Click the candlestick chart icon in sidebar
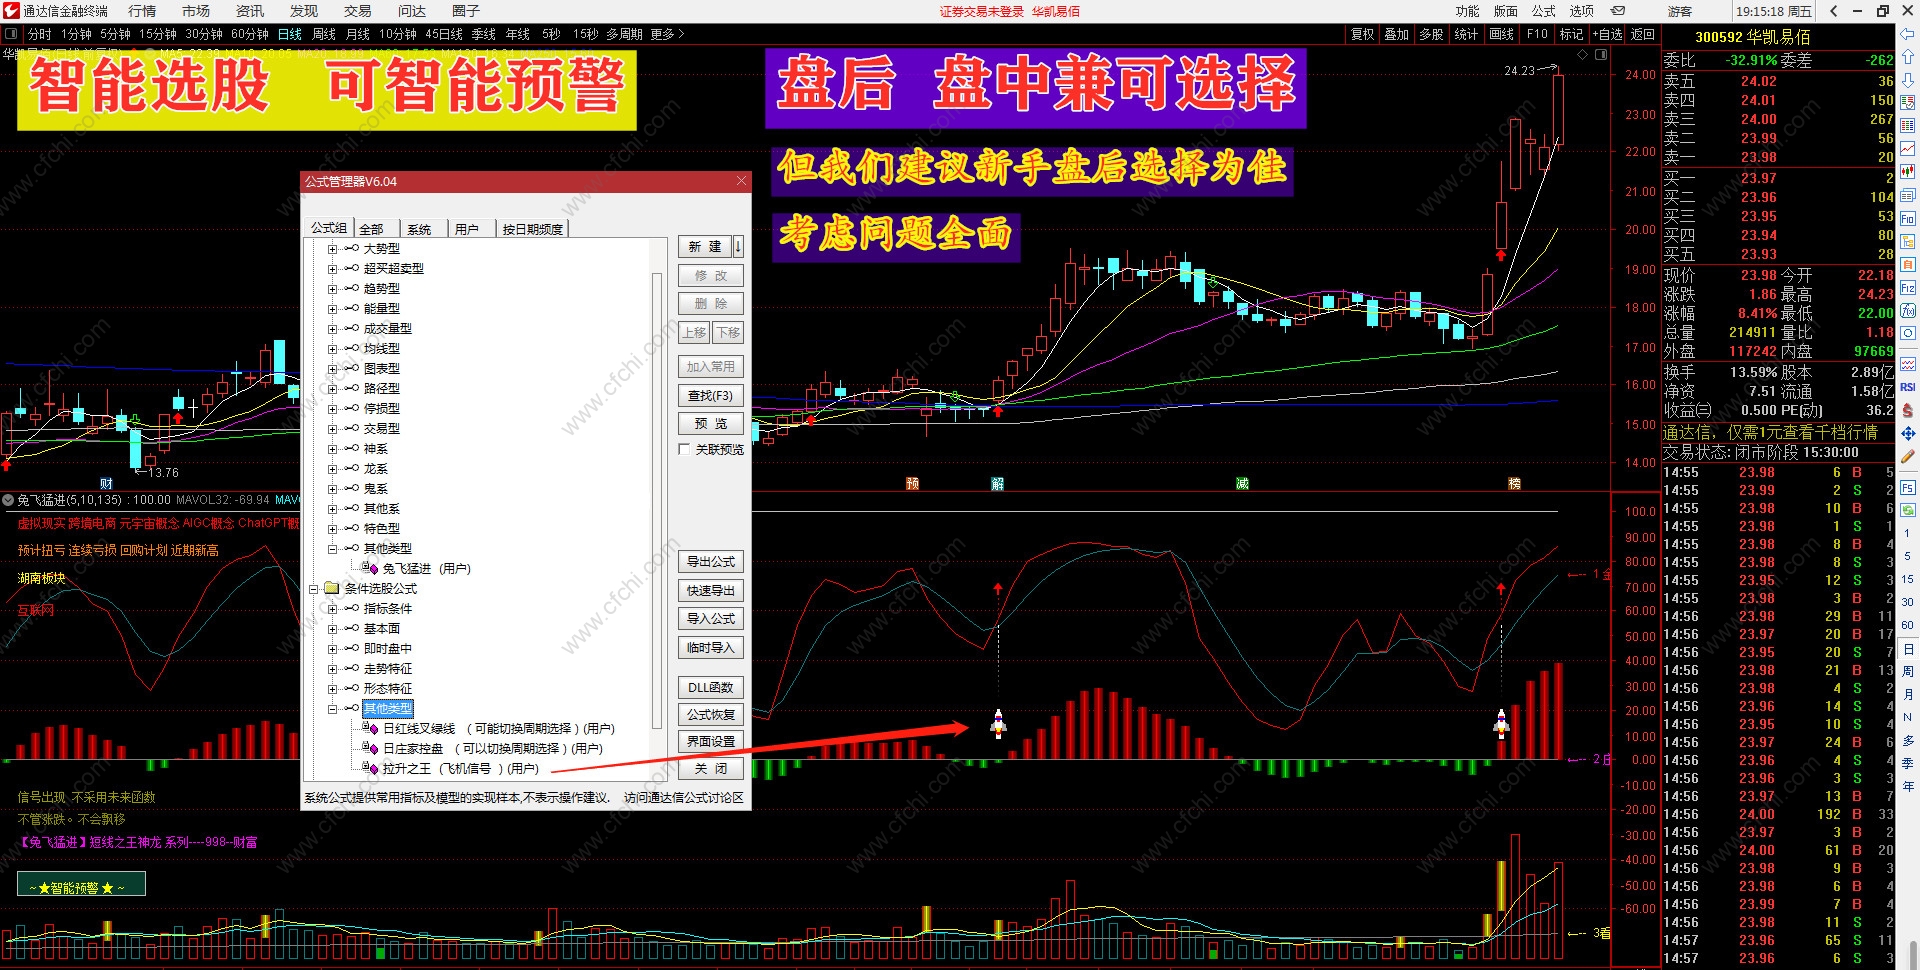This screenshot has height=970, width=1920. (x=1908, y=171)
